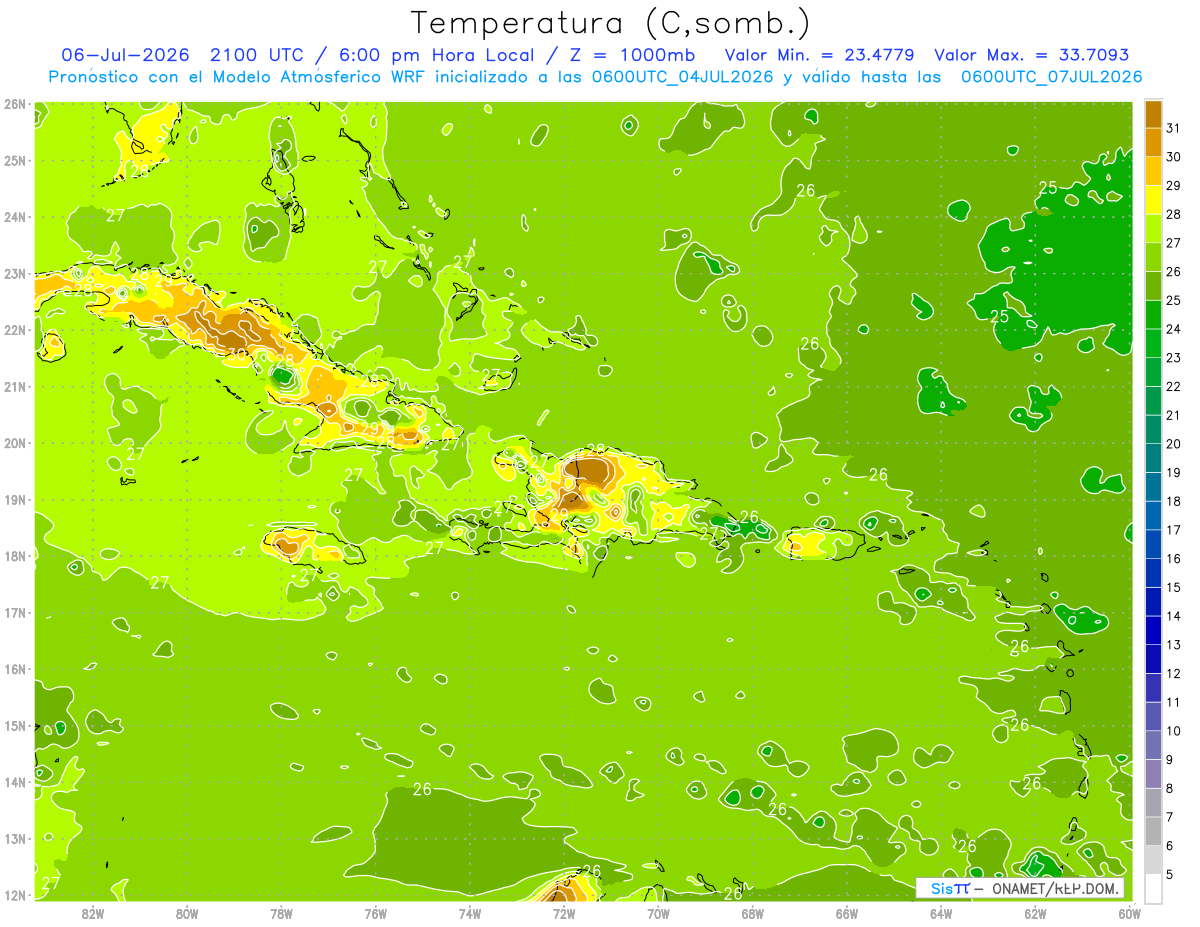Click the 82W longitude axis label
This screenshot has width=1200, height=927.
click(93, 913)
